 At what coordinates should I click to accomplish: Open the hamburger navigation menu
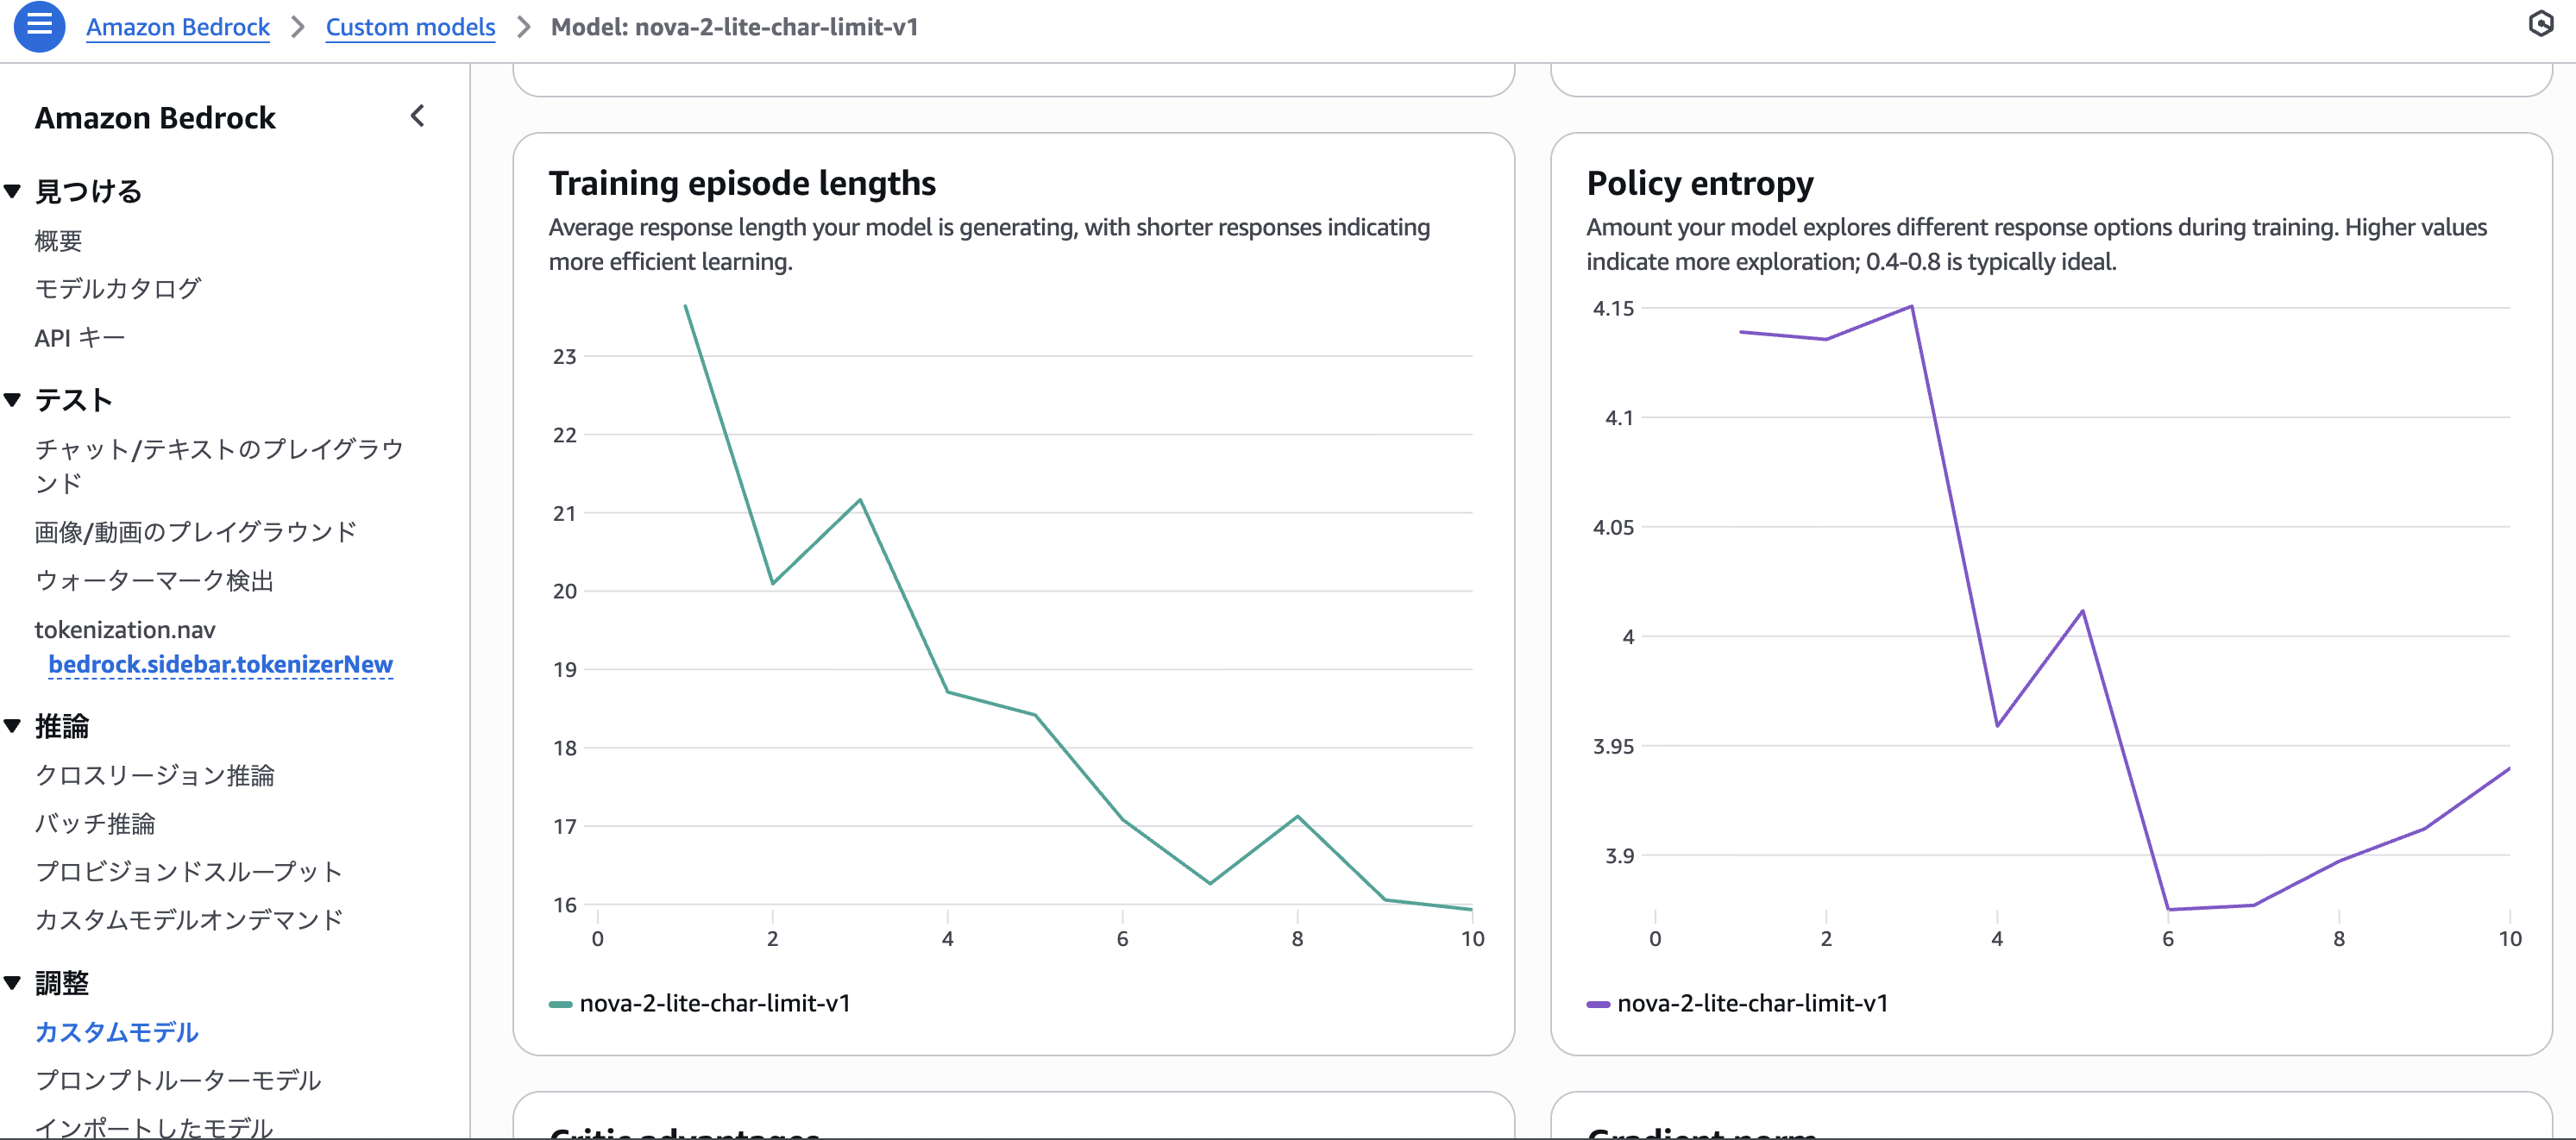pyautogui.click(x=39, y=26)
